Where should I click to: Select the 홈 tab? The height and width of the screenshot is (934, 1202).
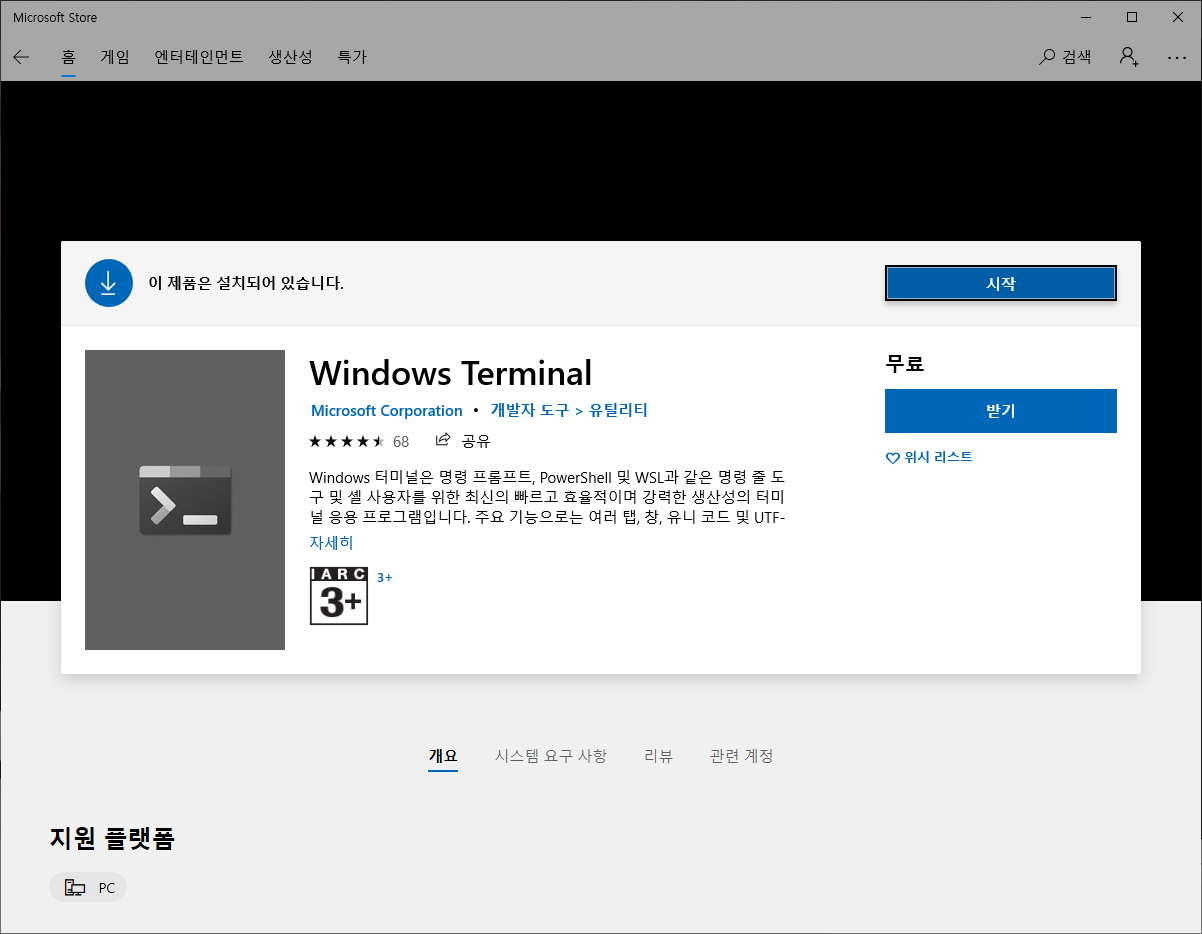click(x=68, y=57)
